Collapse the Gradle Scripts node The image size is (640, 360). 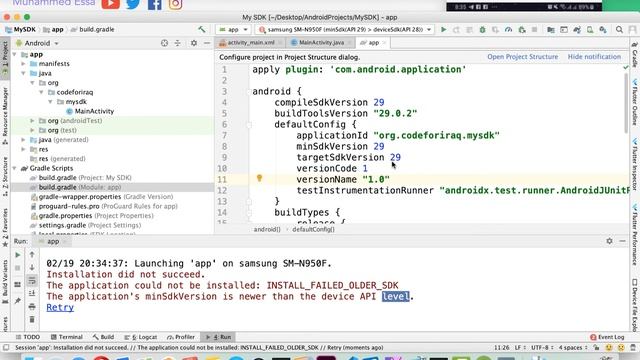point(15,168)
